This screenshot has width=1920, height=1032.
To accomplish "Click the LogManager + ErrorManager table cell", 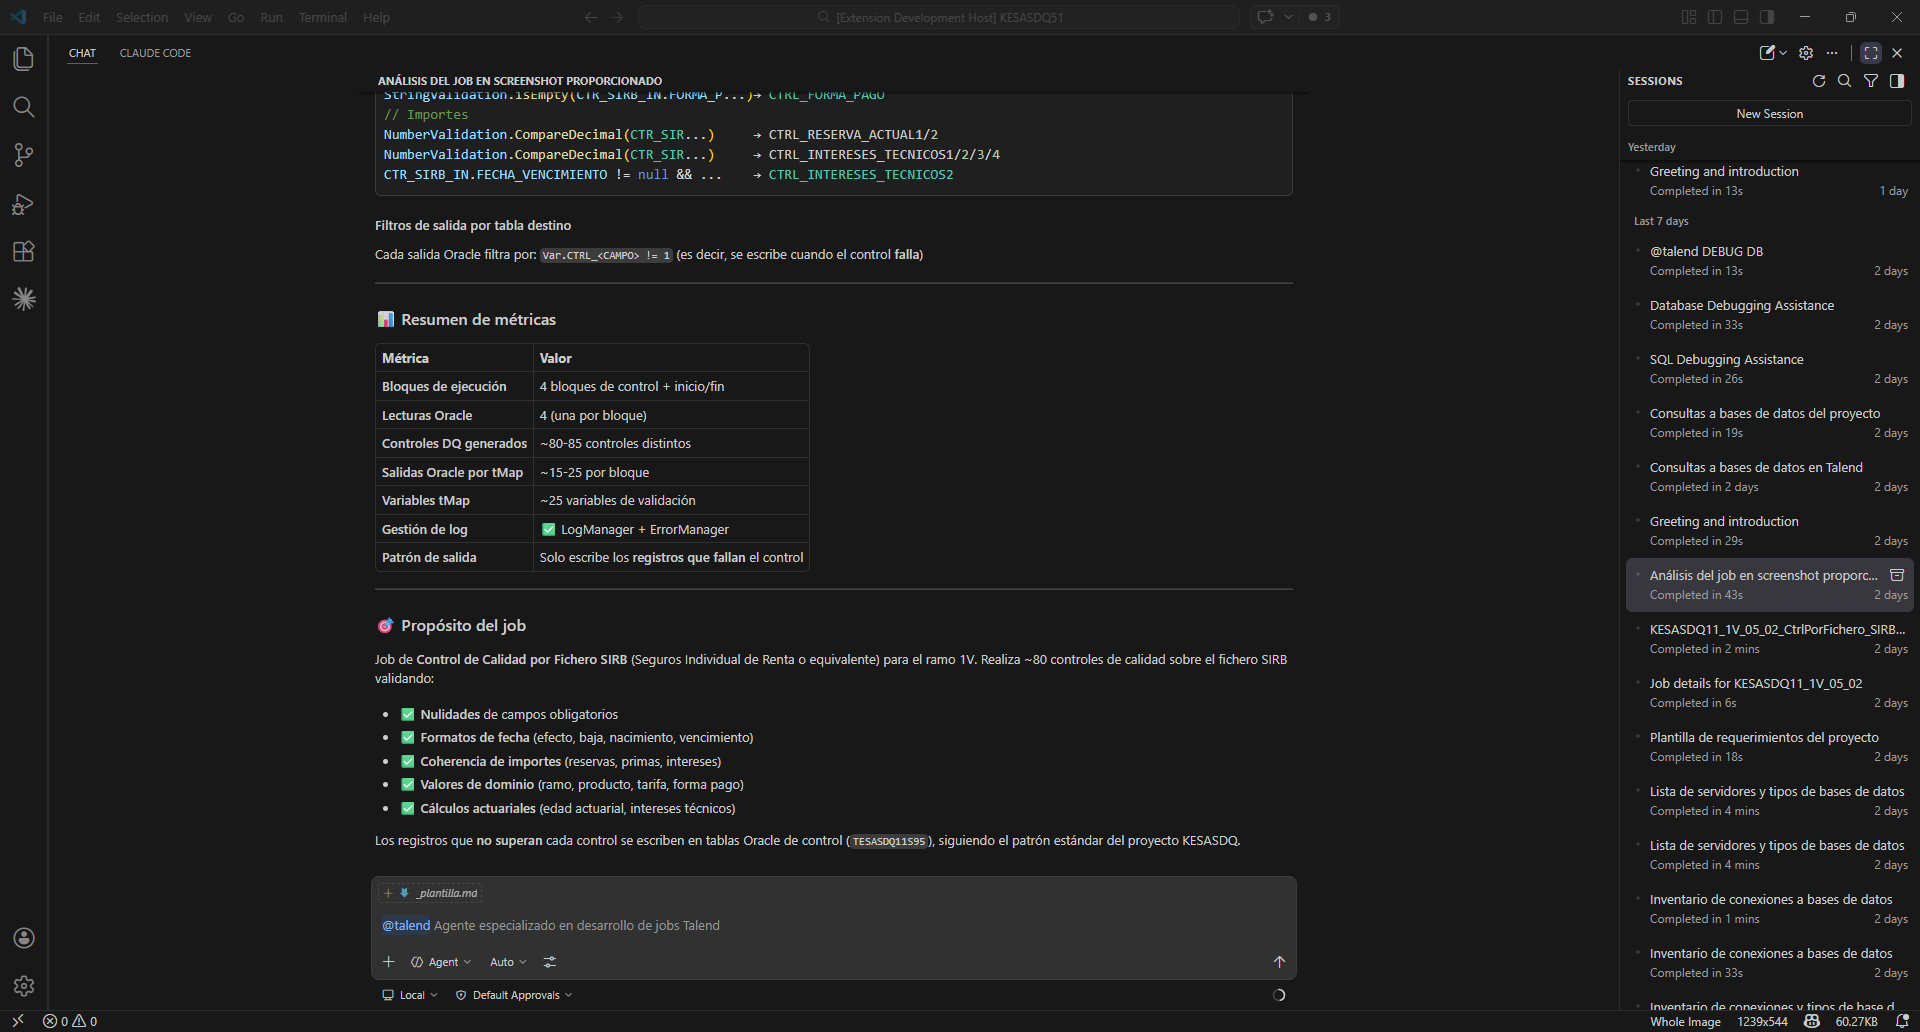I will click(x=671, y=529).
